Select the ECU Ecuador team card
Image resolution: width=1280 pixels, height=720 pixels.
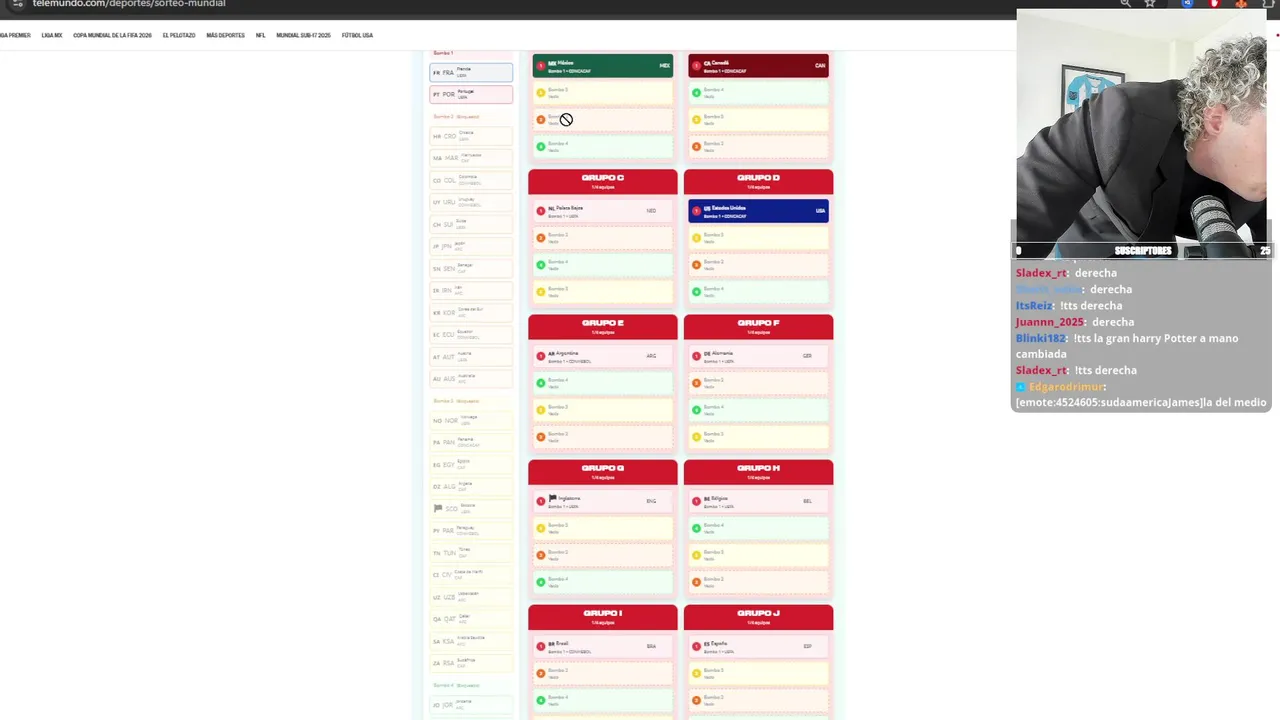471,335
